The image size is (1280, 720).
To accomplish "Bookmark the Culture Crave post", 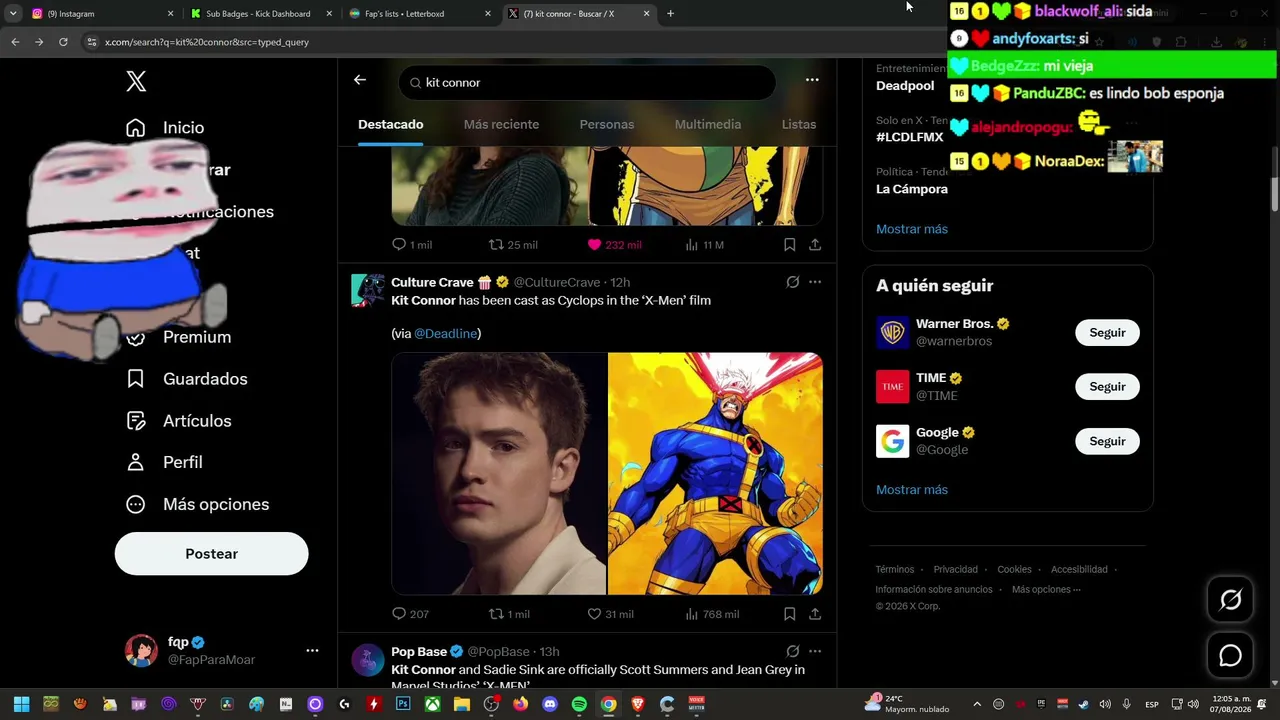I will click(x=789, y=614).
